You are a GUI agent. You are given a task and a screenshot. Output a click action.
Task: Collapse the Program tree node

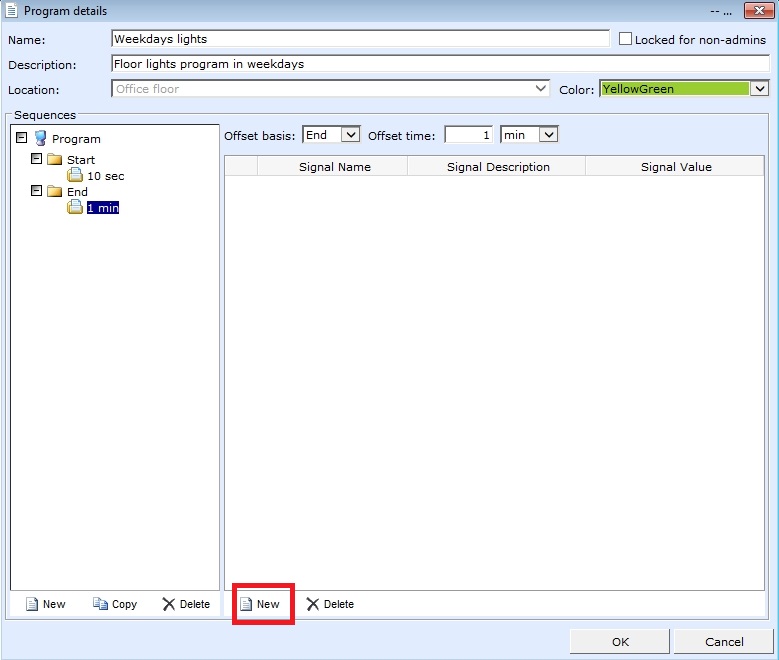[22, 139]
